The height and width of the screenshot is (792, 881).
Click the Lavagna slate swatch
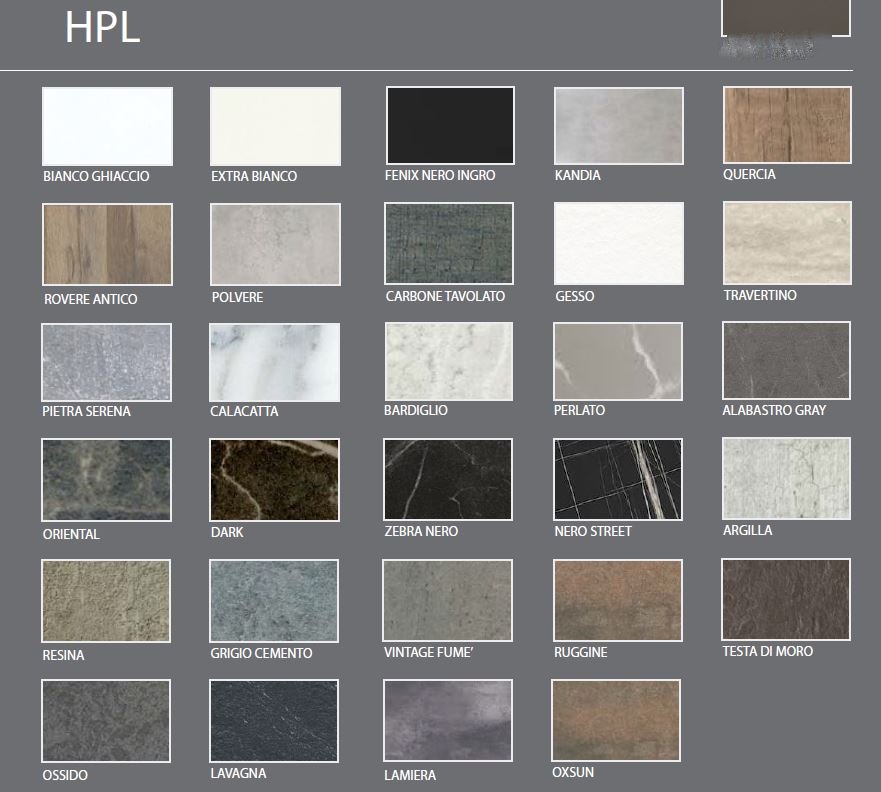pos(274,721)
